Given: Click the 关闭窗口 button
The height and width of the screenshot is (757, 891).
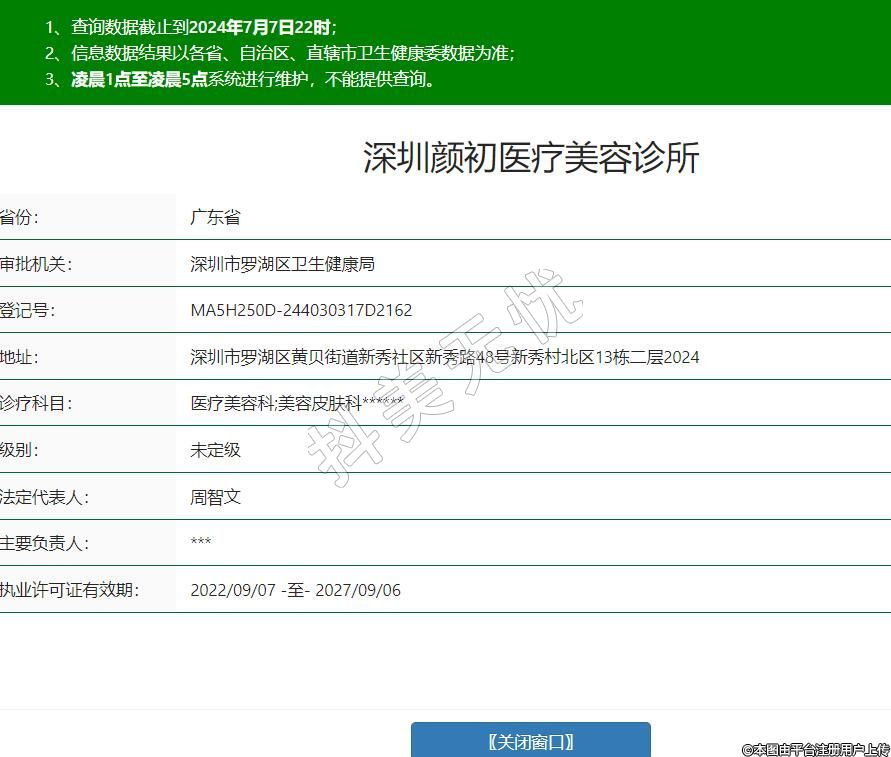Looking at the screenshot, I should pos(530,741).
